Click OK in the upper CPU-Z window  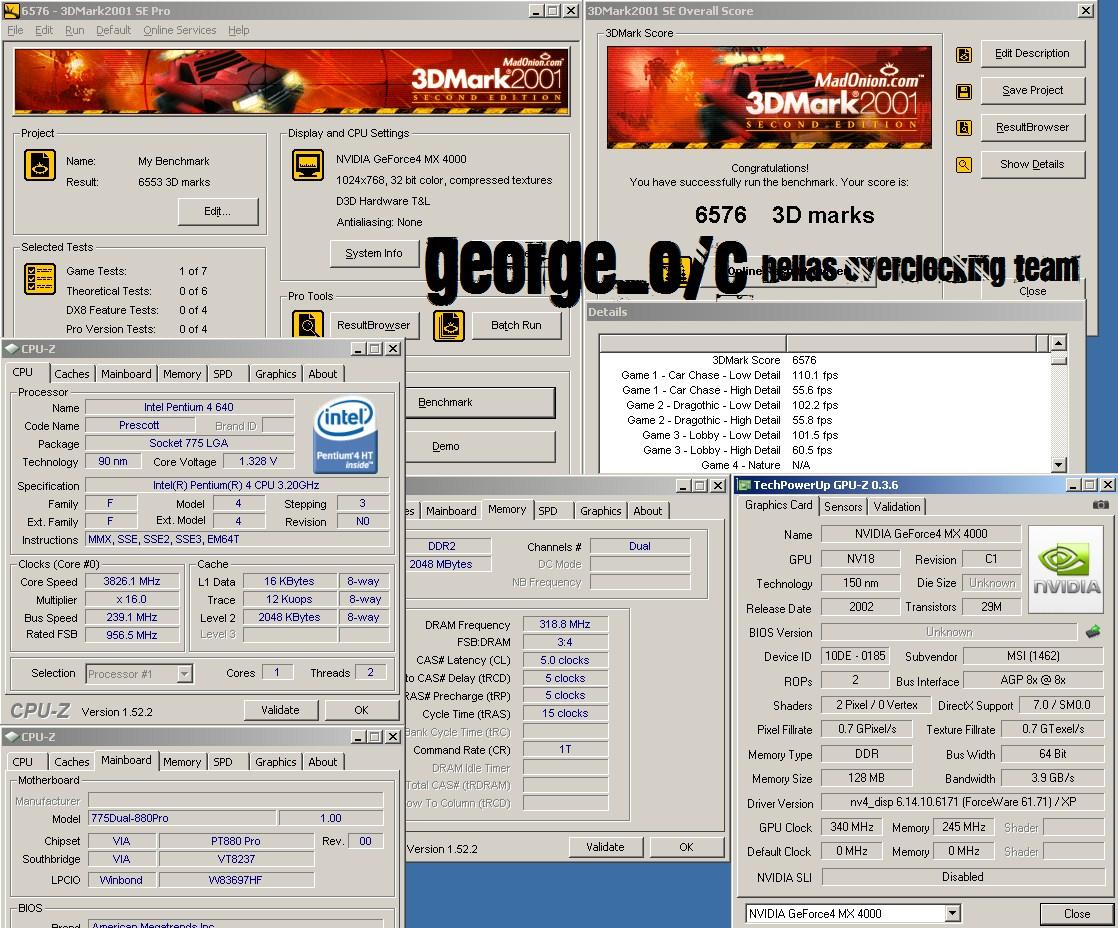point(361,710)
